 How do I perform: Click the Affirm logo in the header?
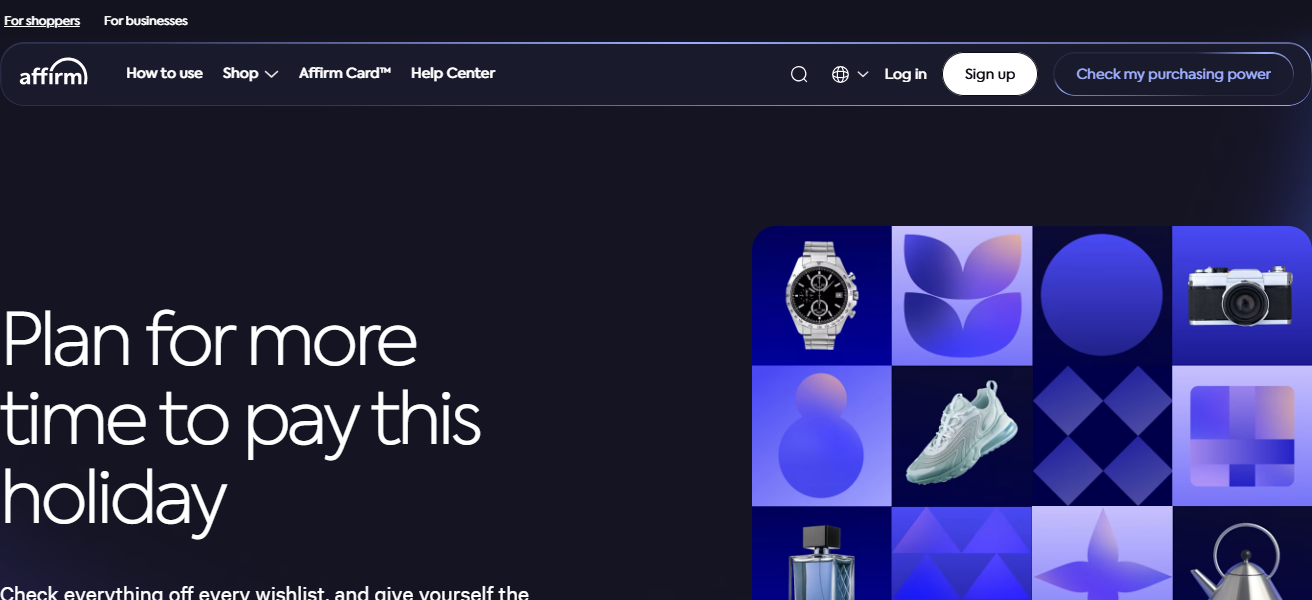[54, 72]
